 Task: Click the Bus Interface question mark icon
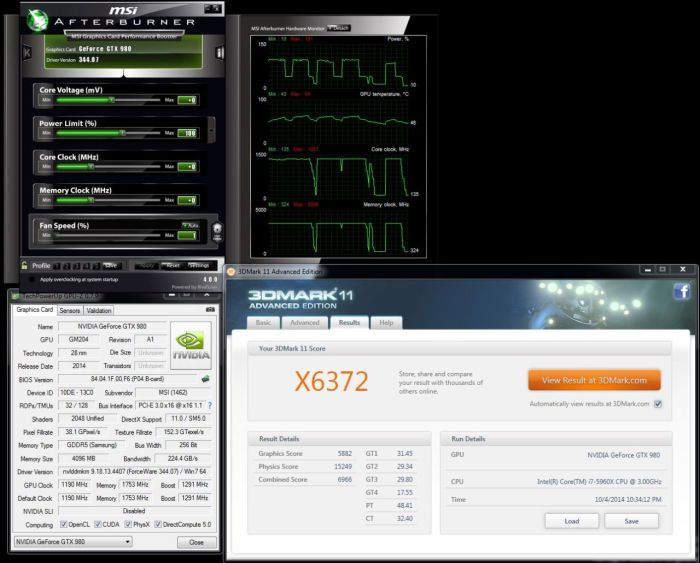coord(210,405)
